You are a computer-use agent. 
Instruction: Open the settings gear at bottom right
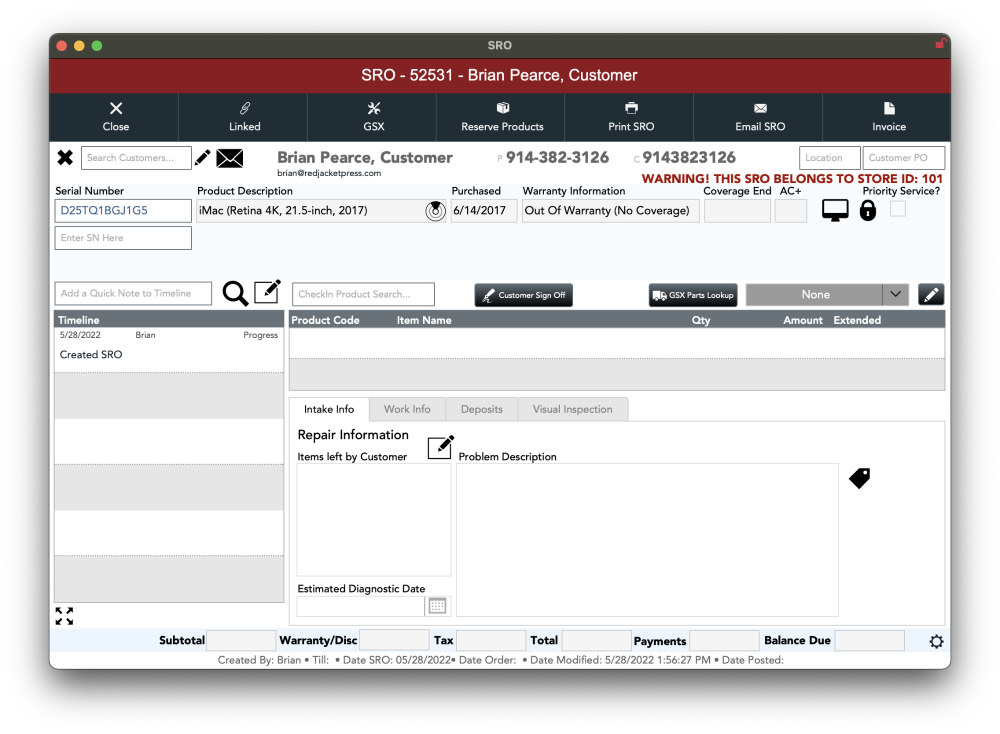936,641
